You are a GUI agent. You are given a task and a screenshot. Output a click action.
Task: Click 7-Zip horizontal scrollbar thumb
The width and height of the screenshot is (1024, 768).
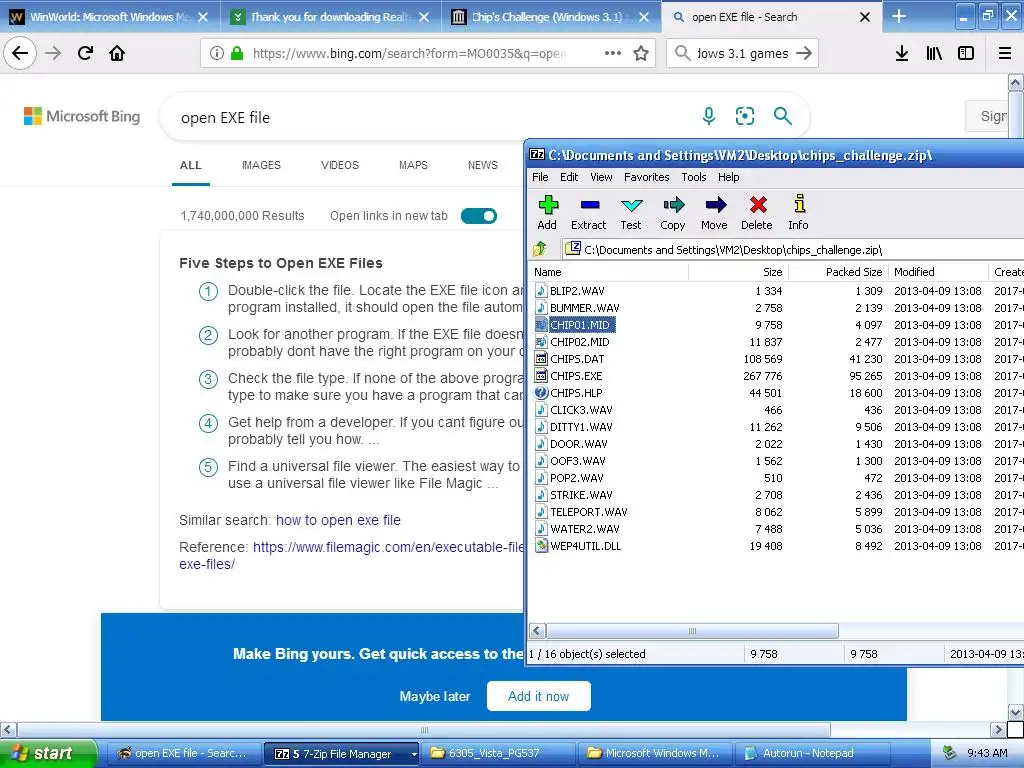click(692, 631)
